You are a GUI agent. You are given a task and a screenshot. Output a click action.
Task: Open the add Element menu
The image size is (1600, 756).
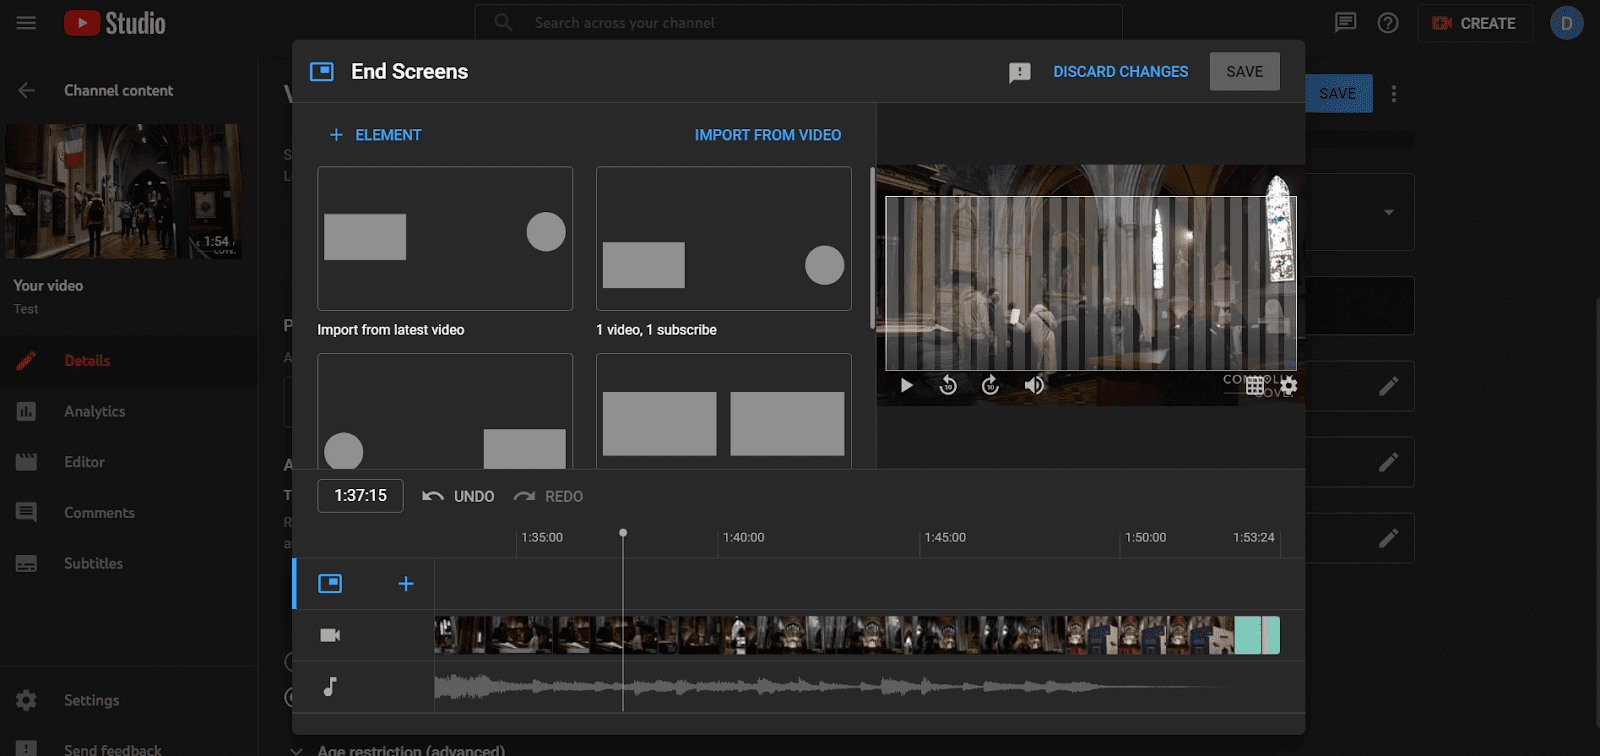click(375, 135)
